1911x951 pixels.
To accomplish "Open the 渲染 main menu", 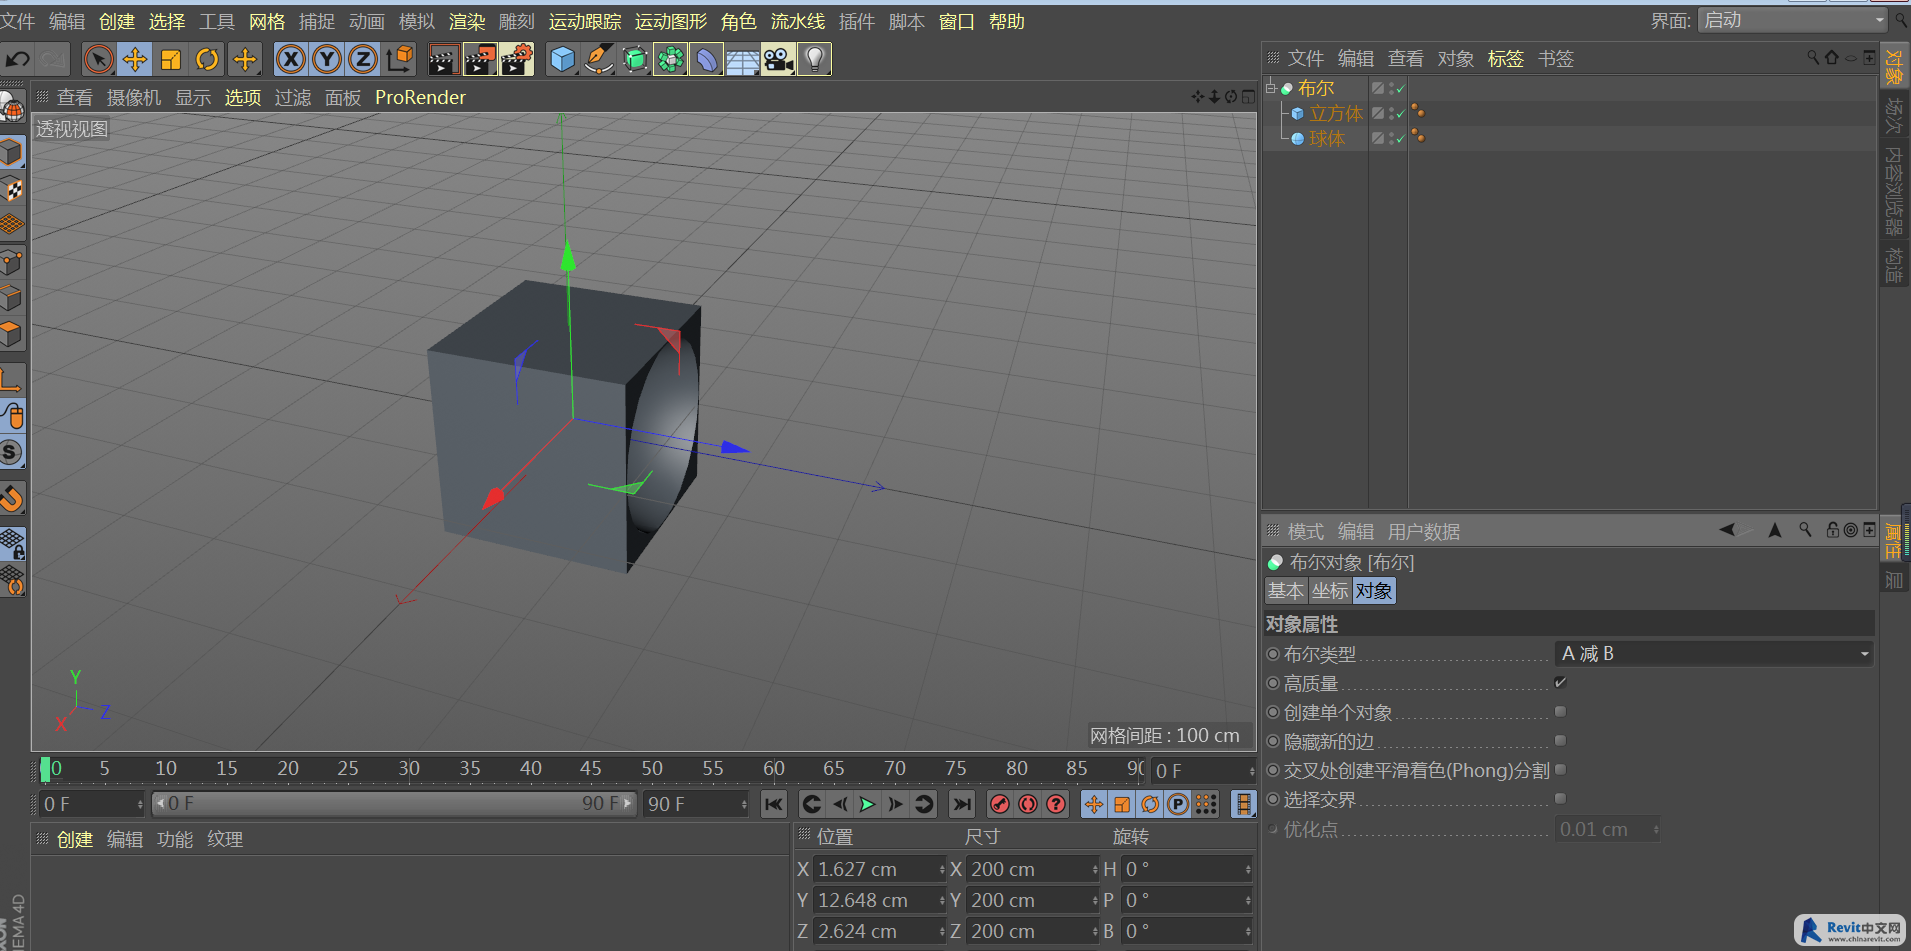I will click(467, 21).
